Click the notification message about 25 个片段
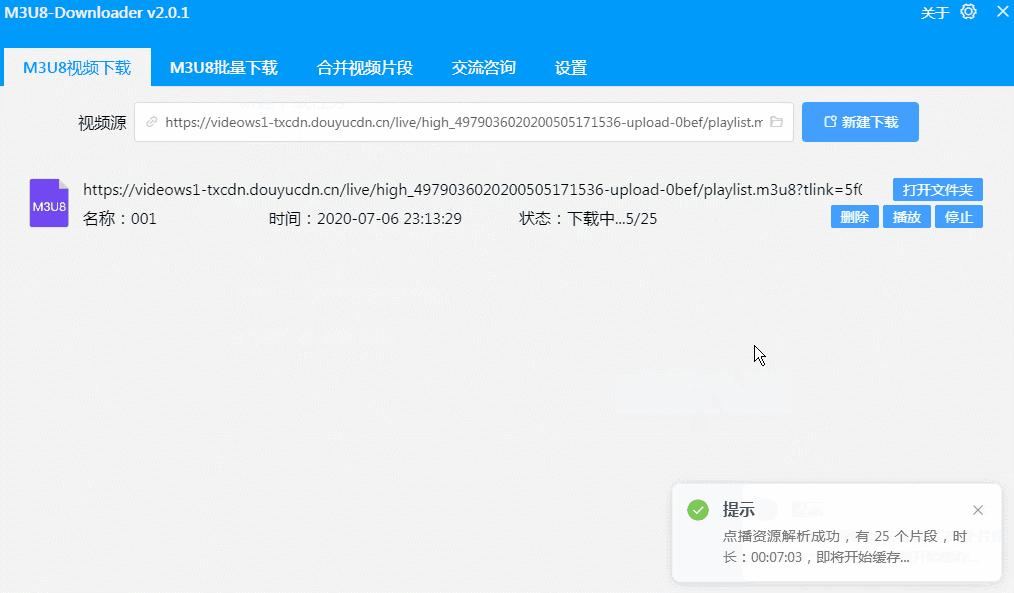 click(x=845, y=546)
